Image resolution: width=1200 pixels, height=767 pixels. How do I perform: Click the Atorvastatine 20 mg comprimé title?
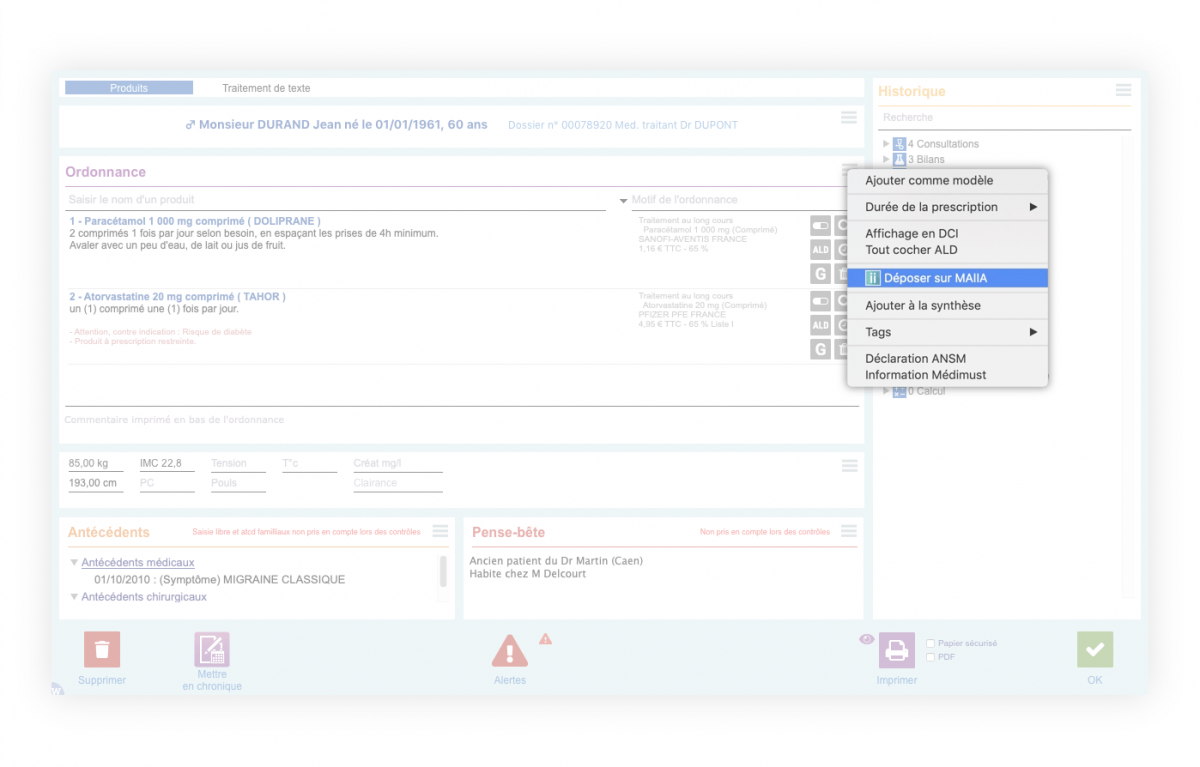pyautogui.click(x=177, y=297)
